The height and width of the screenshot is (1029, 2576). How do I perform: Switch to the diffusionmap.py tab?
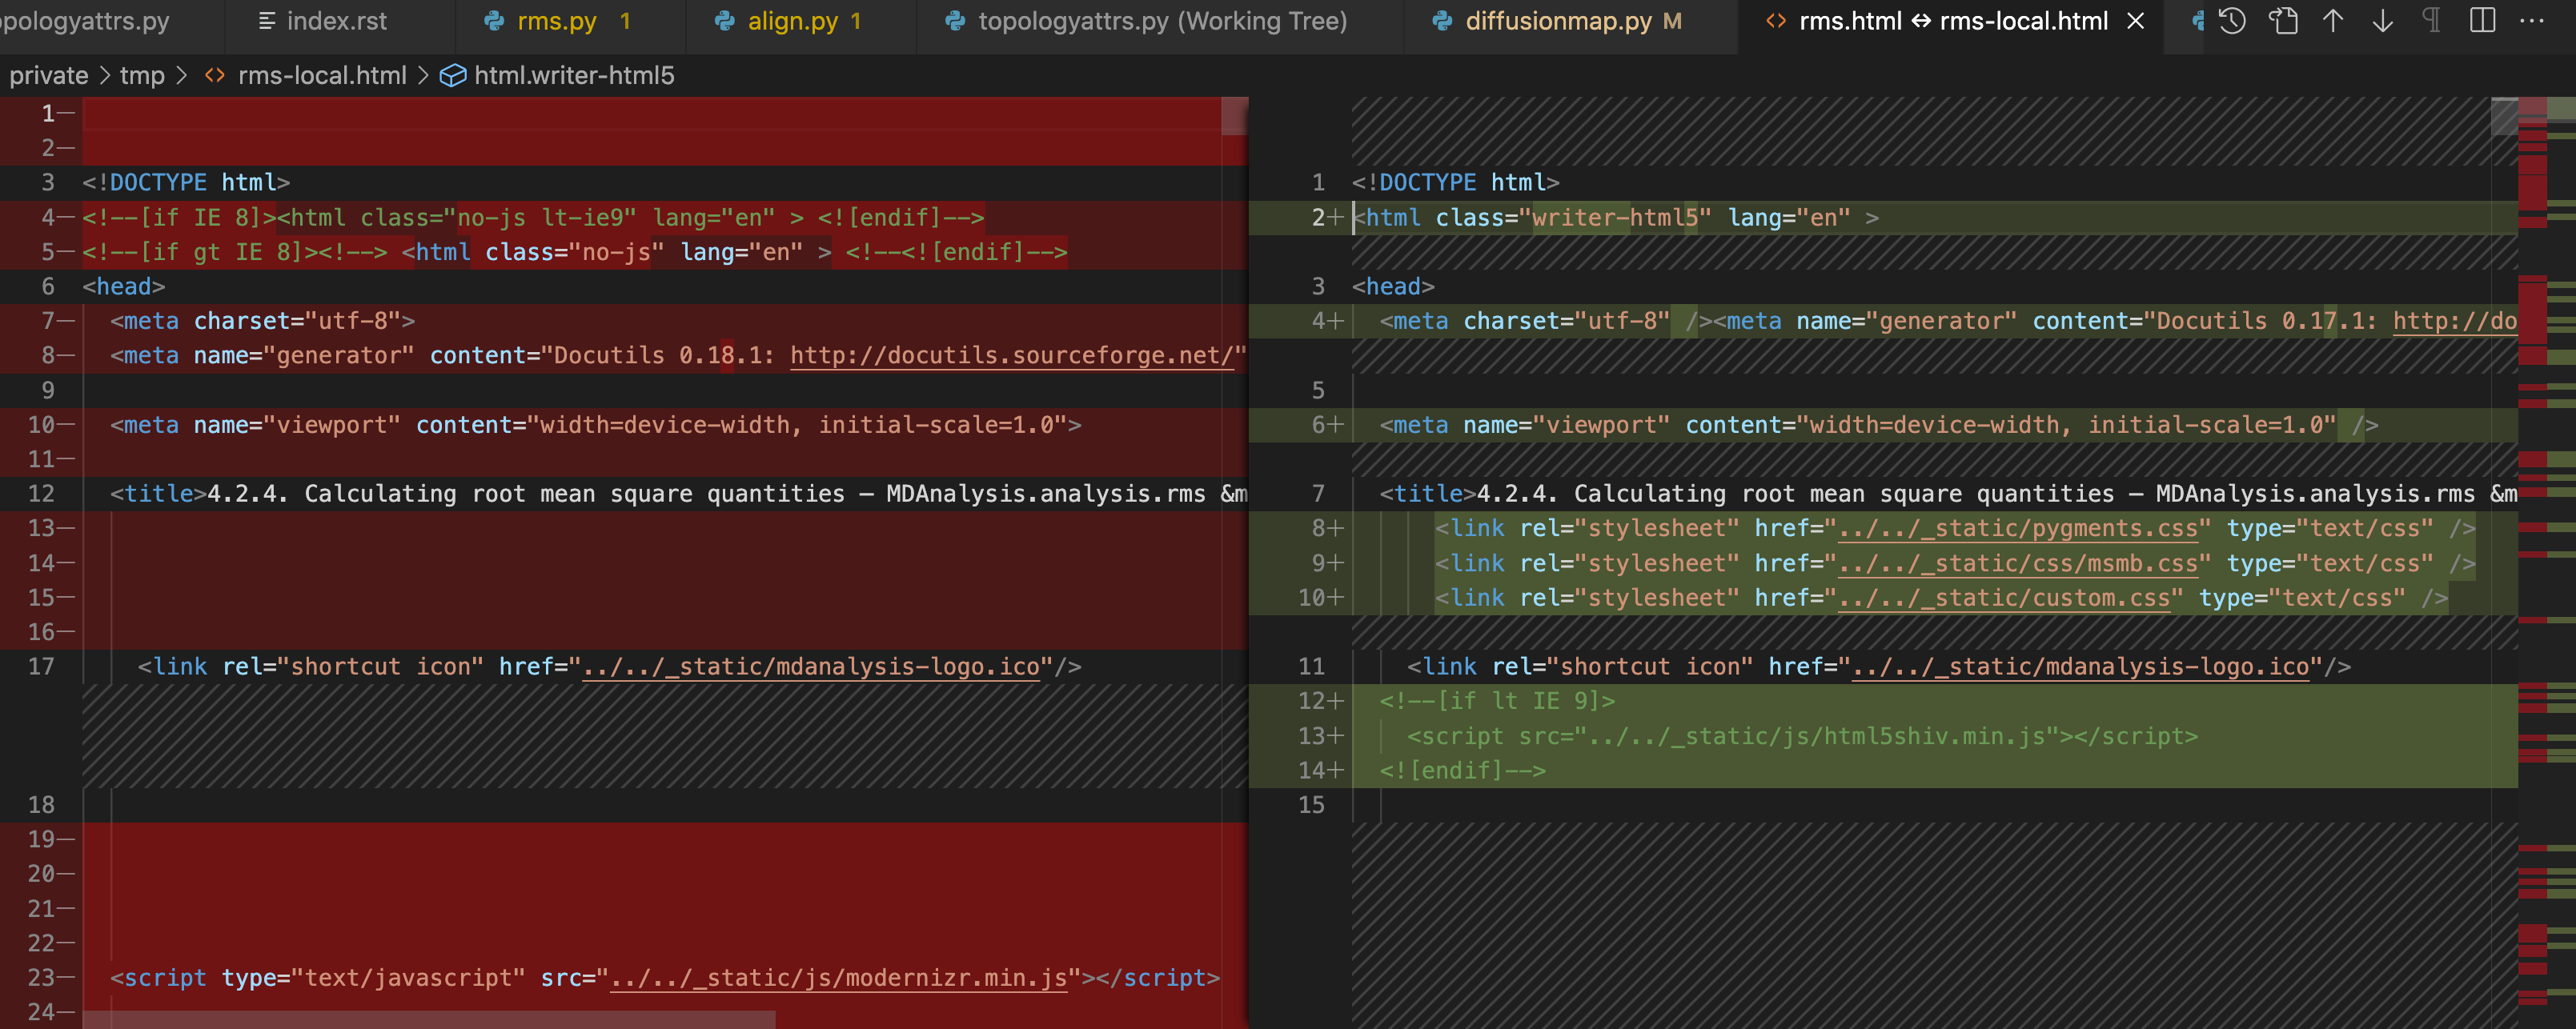click(x=1557, y=21)
